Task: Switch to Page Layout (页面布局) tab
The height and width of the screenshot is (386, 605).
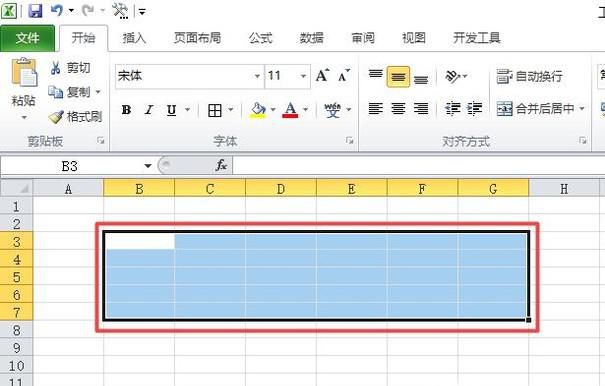Action: (x=197, y=38)
